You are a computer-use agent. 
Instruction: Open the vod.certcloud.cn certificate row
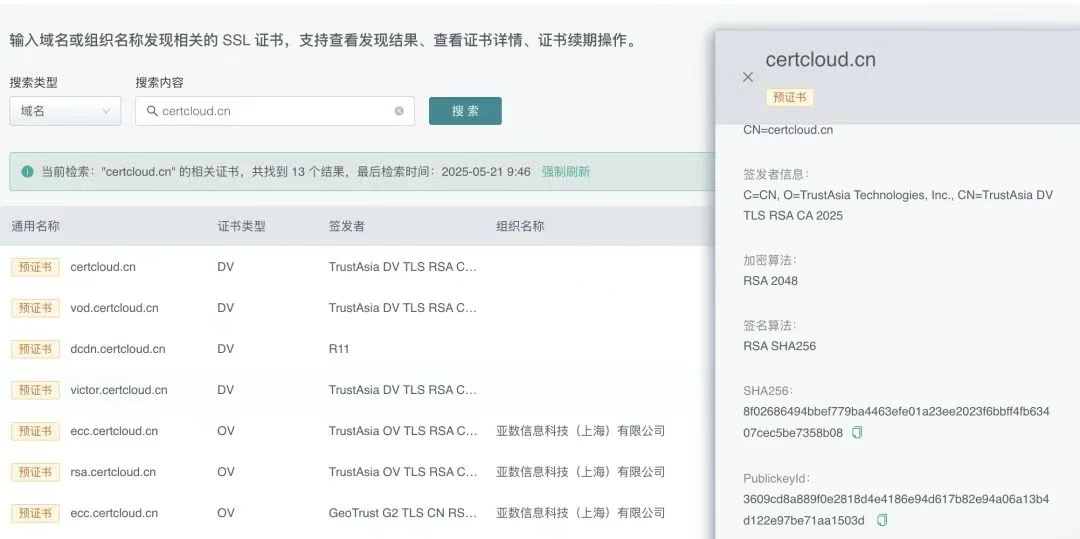114,308
